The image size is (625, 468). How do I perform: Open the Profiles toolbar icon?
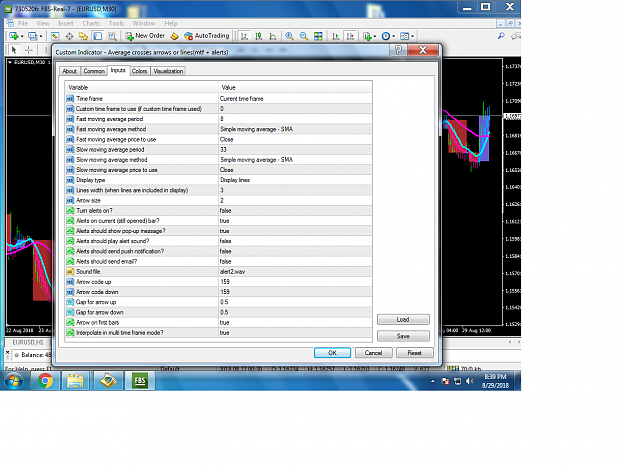(32, 36)
